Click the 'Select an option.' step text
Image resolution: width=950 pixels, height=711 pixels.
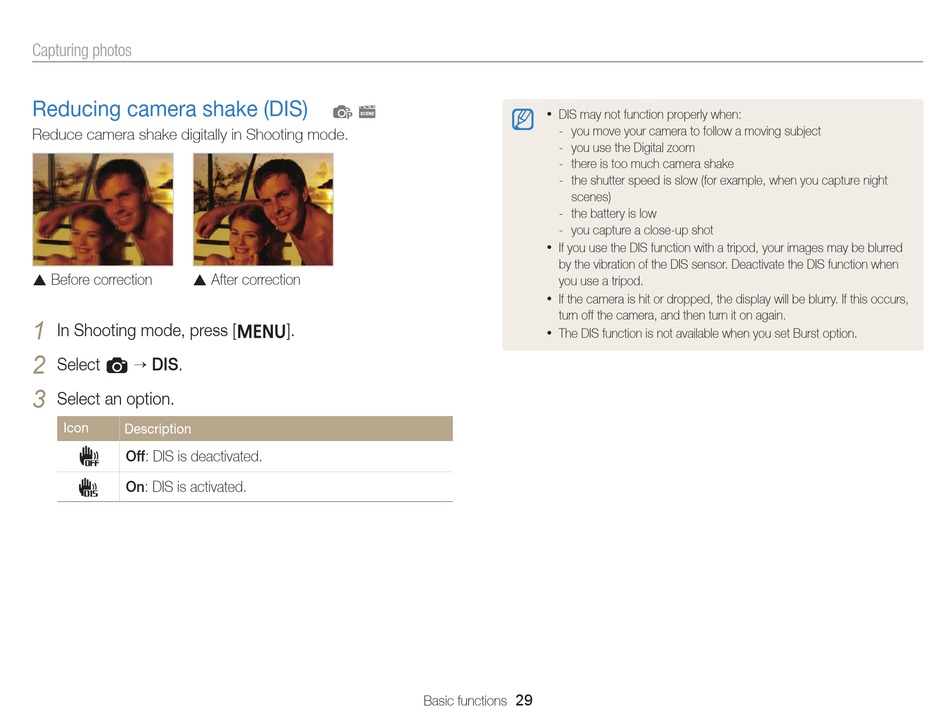pos(115,399)
